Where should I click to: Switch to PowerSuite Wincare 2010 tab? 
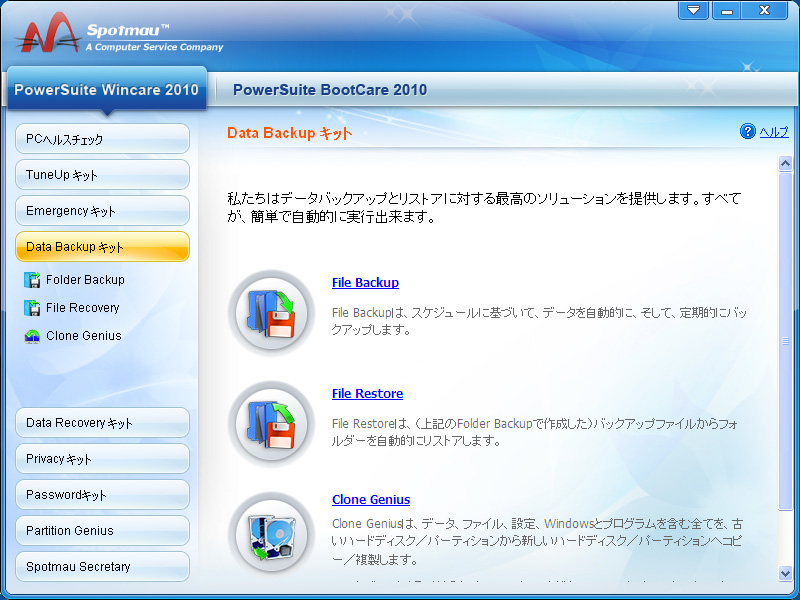(107, 89)
